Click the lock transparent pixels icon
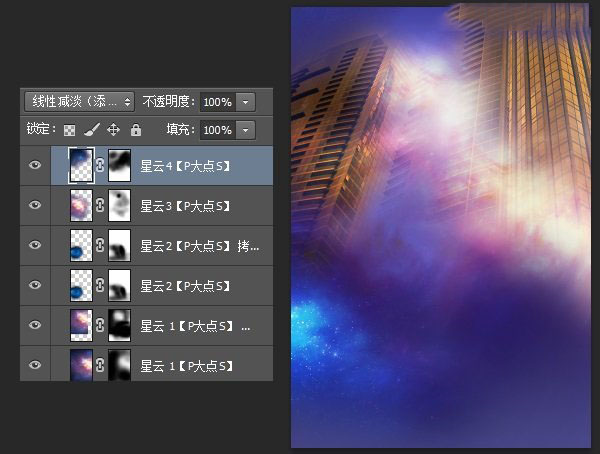The width and height of the screenshot is (600, 454). (x=69, y=130)
